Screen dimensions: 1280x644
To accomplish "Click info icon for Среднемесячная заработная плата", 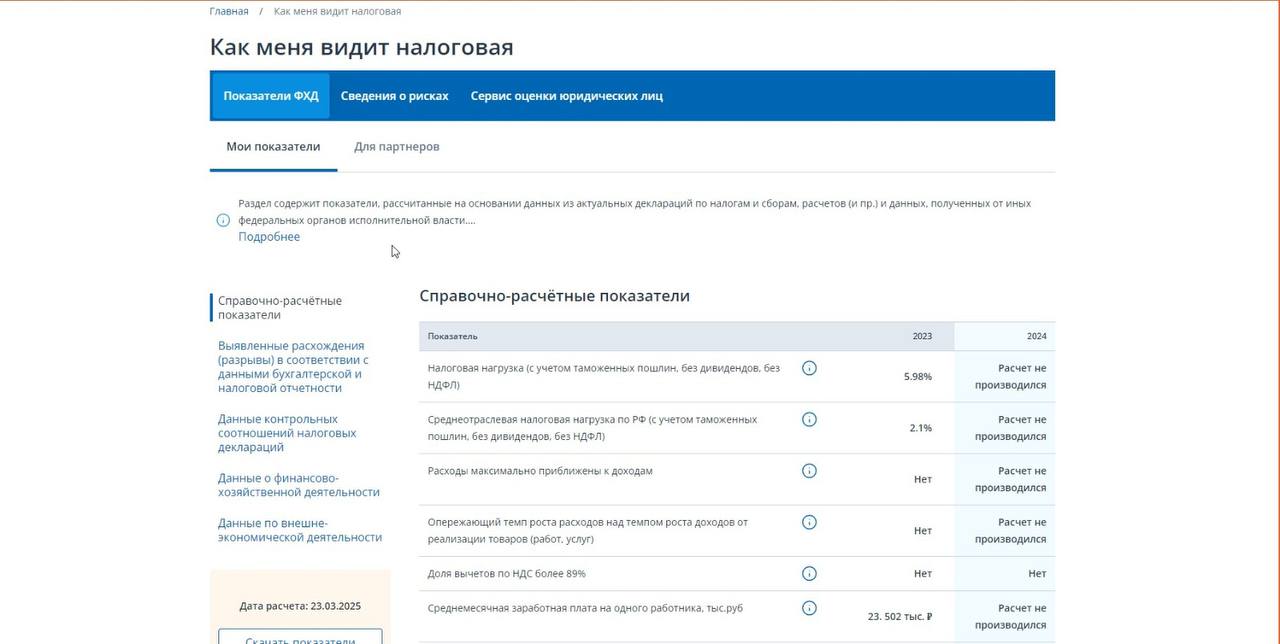I will click(809, 608).
